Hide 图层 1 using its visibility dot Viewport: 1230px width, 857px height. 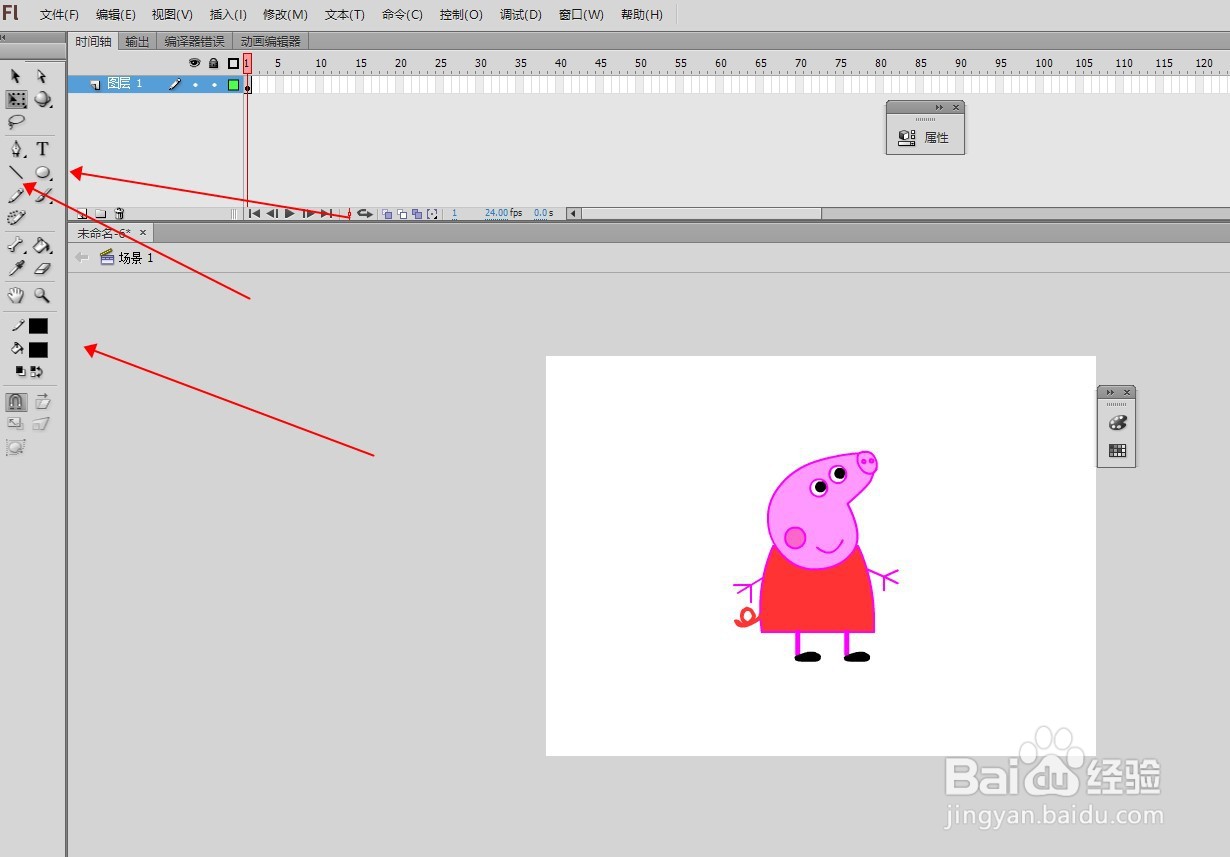tap(195, 84)
